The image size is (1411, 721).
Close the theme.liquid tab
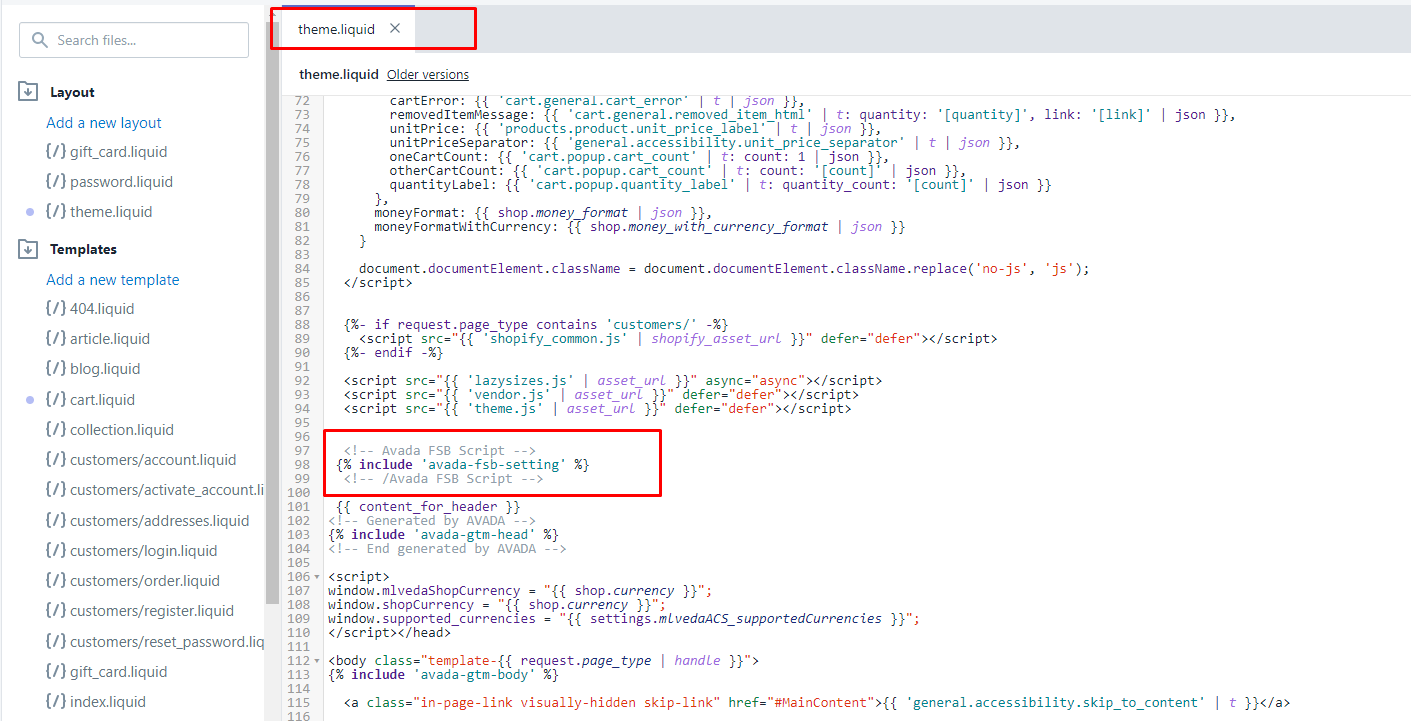pos(395,29)
